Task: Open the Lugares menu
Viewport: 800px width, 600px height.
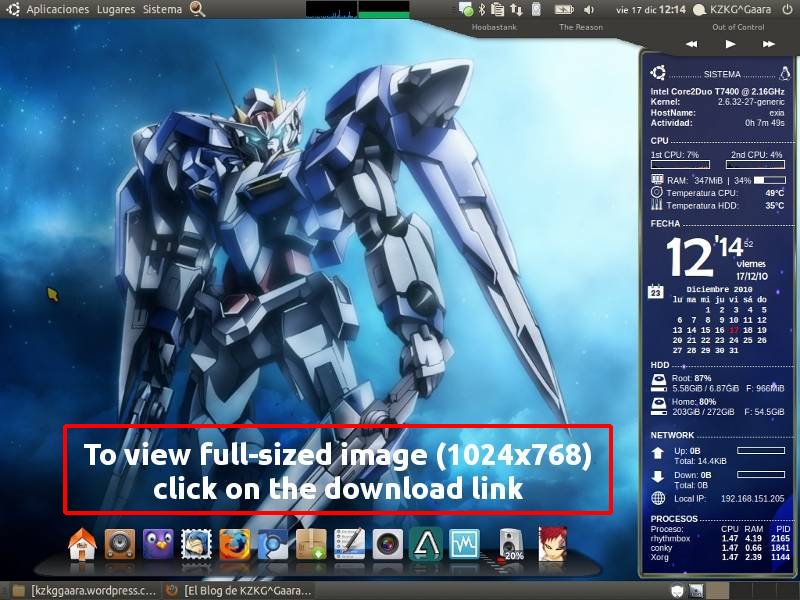Action: 116,9
